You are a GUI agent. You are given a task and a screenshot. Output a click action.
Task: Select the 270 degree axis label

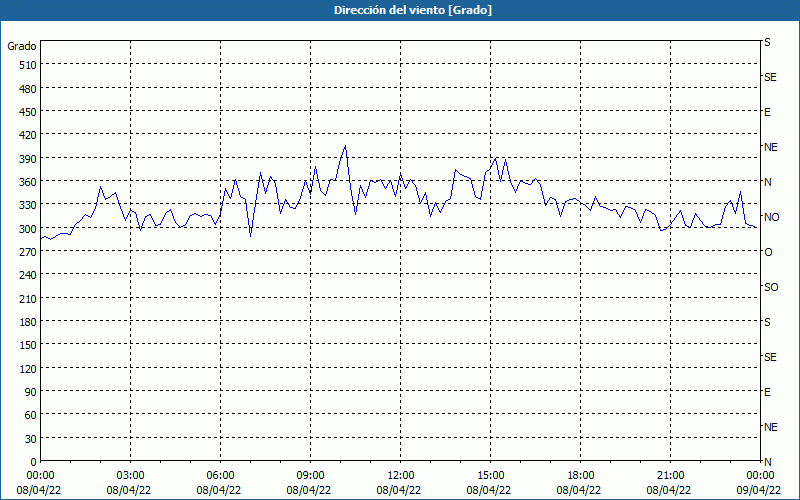point(28,252)
